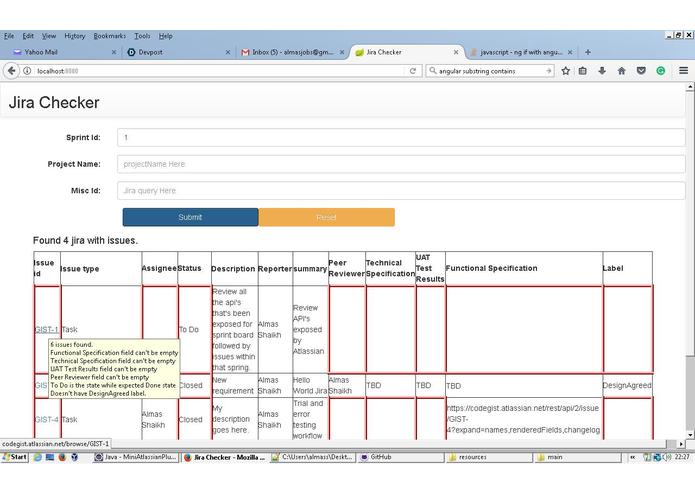Open the File menu
Screen dimensions: 695x494
click(x=9, y=36)
